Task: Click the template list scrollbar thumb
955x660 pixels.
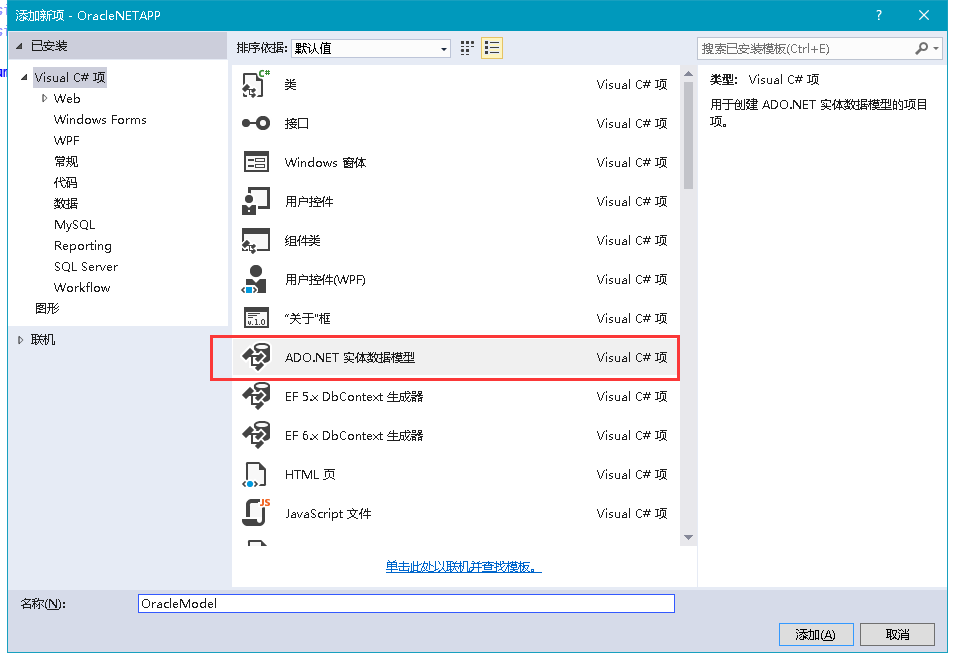Action: pos(688,135)
